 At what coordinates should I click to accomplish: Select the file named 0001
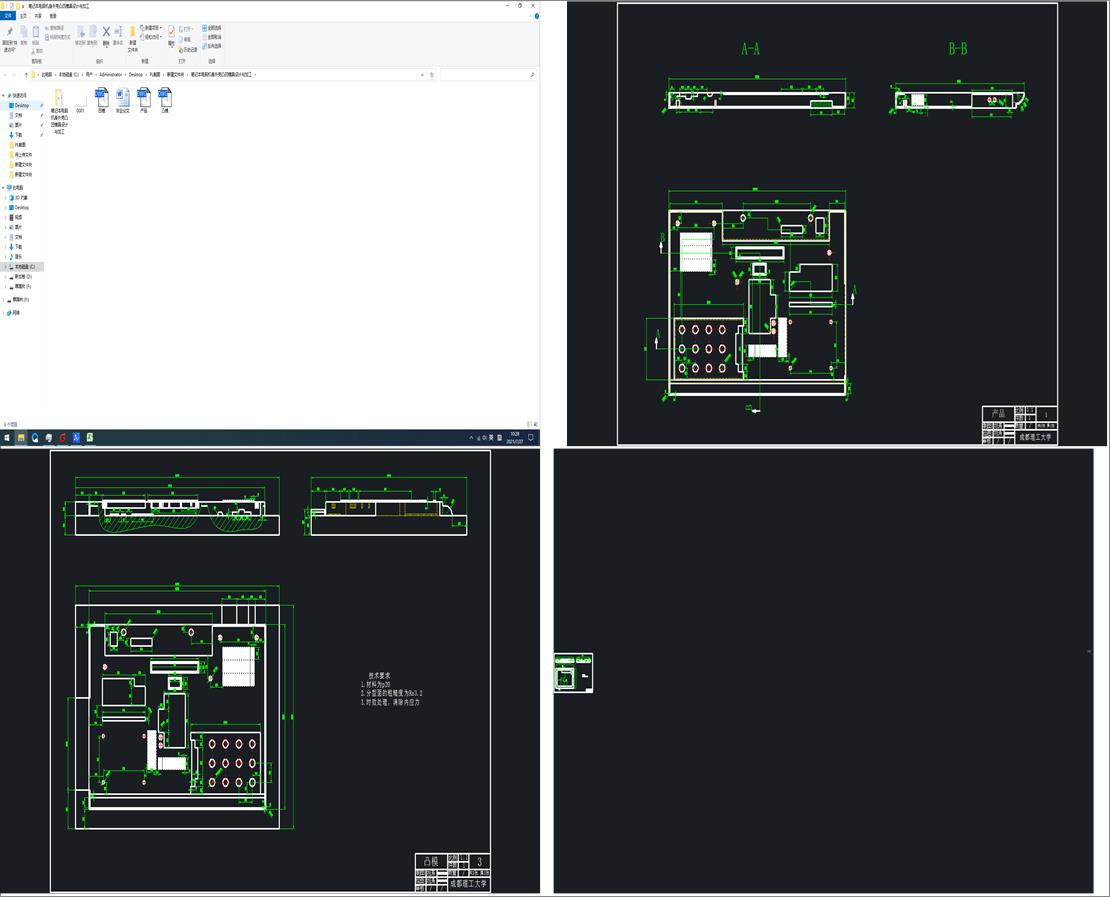coord(80,101)
